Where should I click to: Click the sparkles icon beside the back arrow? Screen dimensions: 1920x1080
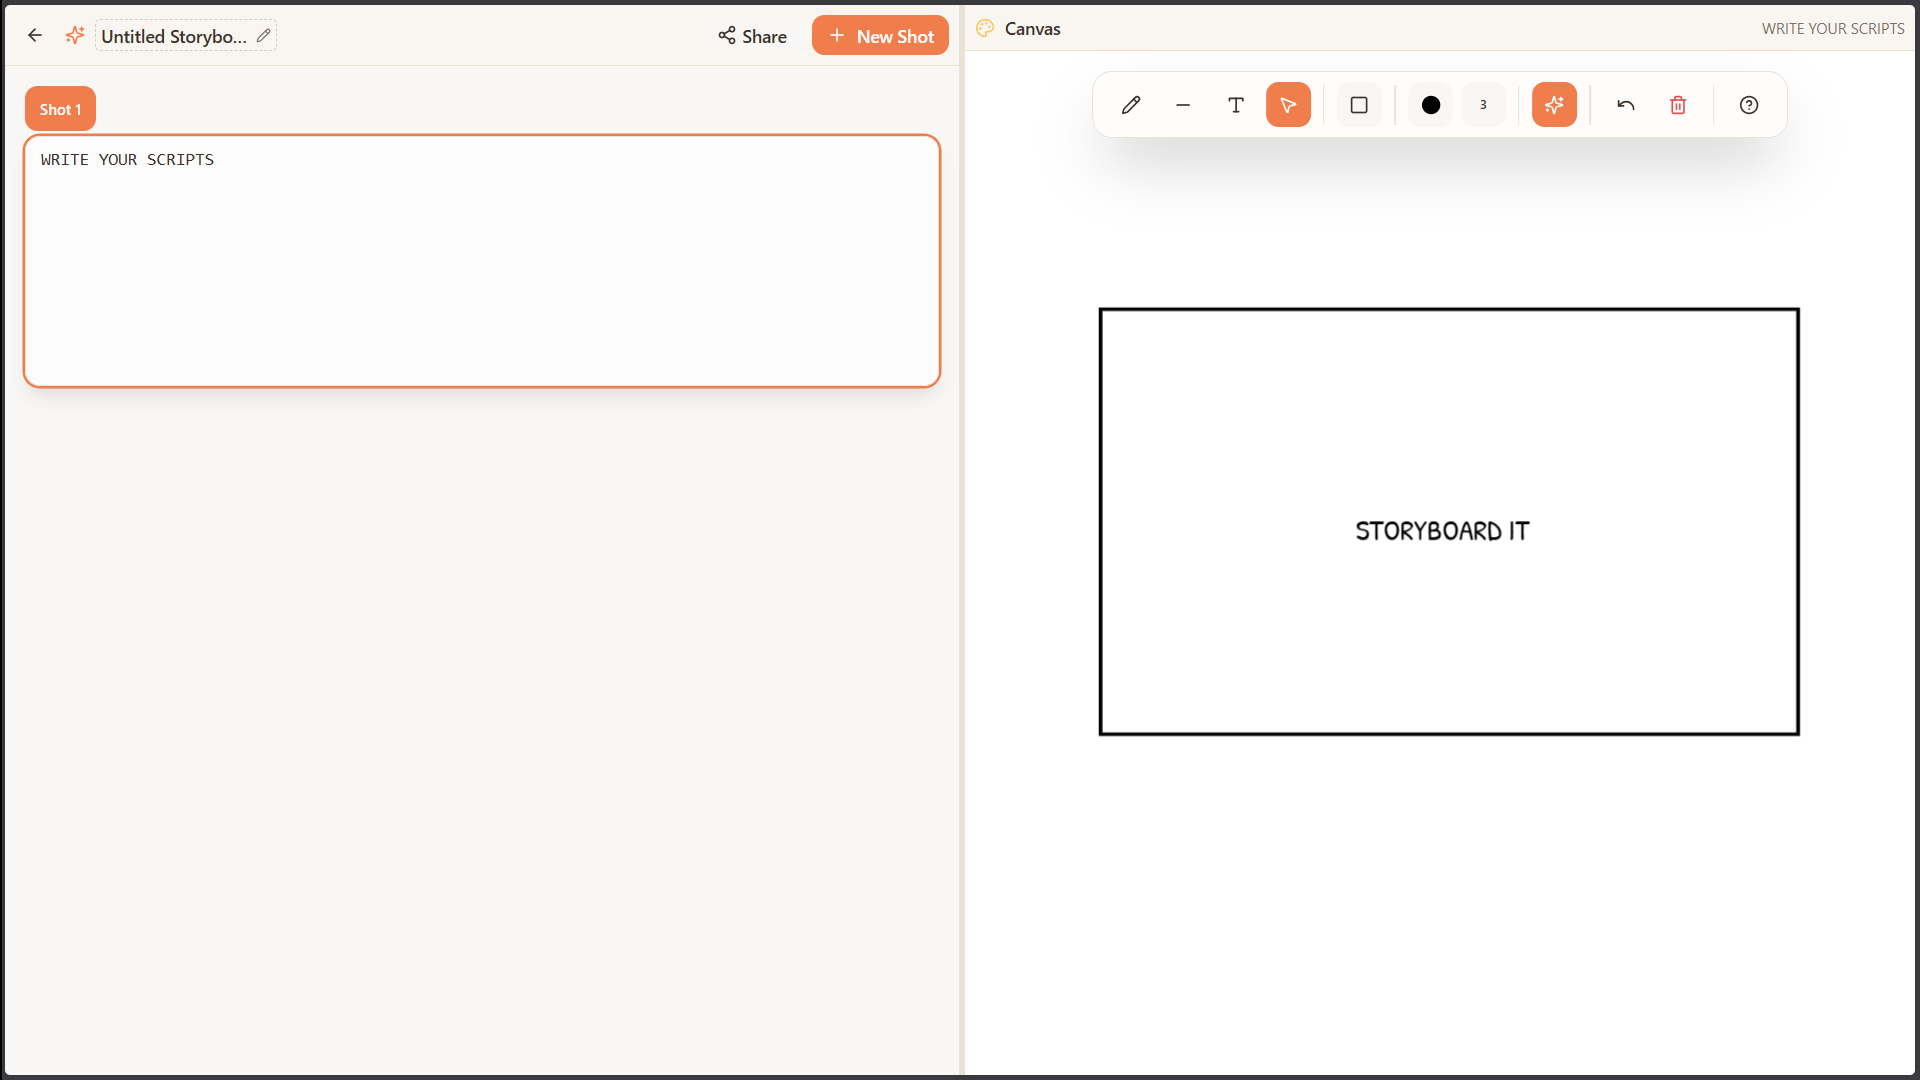click(x=75, y=35)
